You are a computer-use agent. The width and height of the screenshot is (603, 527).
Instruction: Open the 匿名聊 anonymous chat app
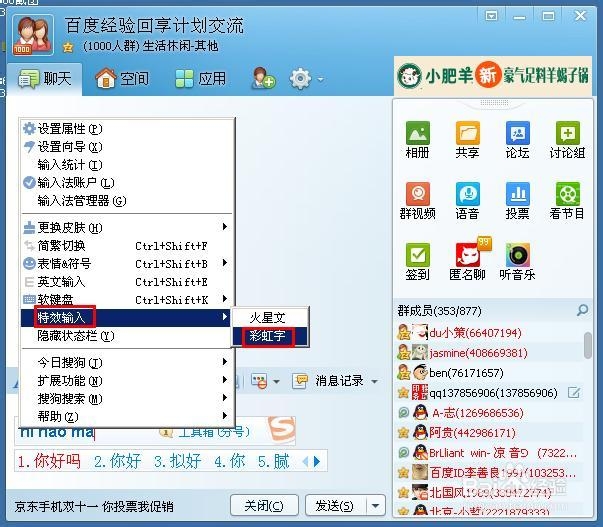tap(467, 262)
